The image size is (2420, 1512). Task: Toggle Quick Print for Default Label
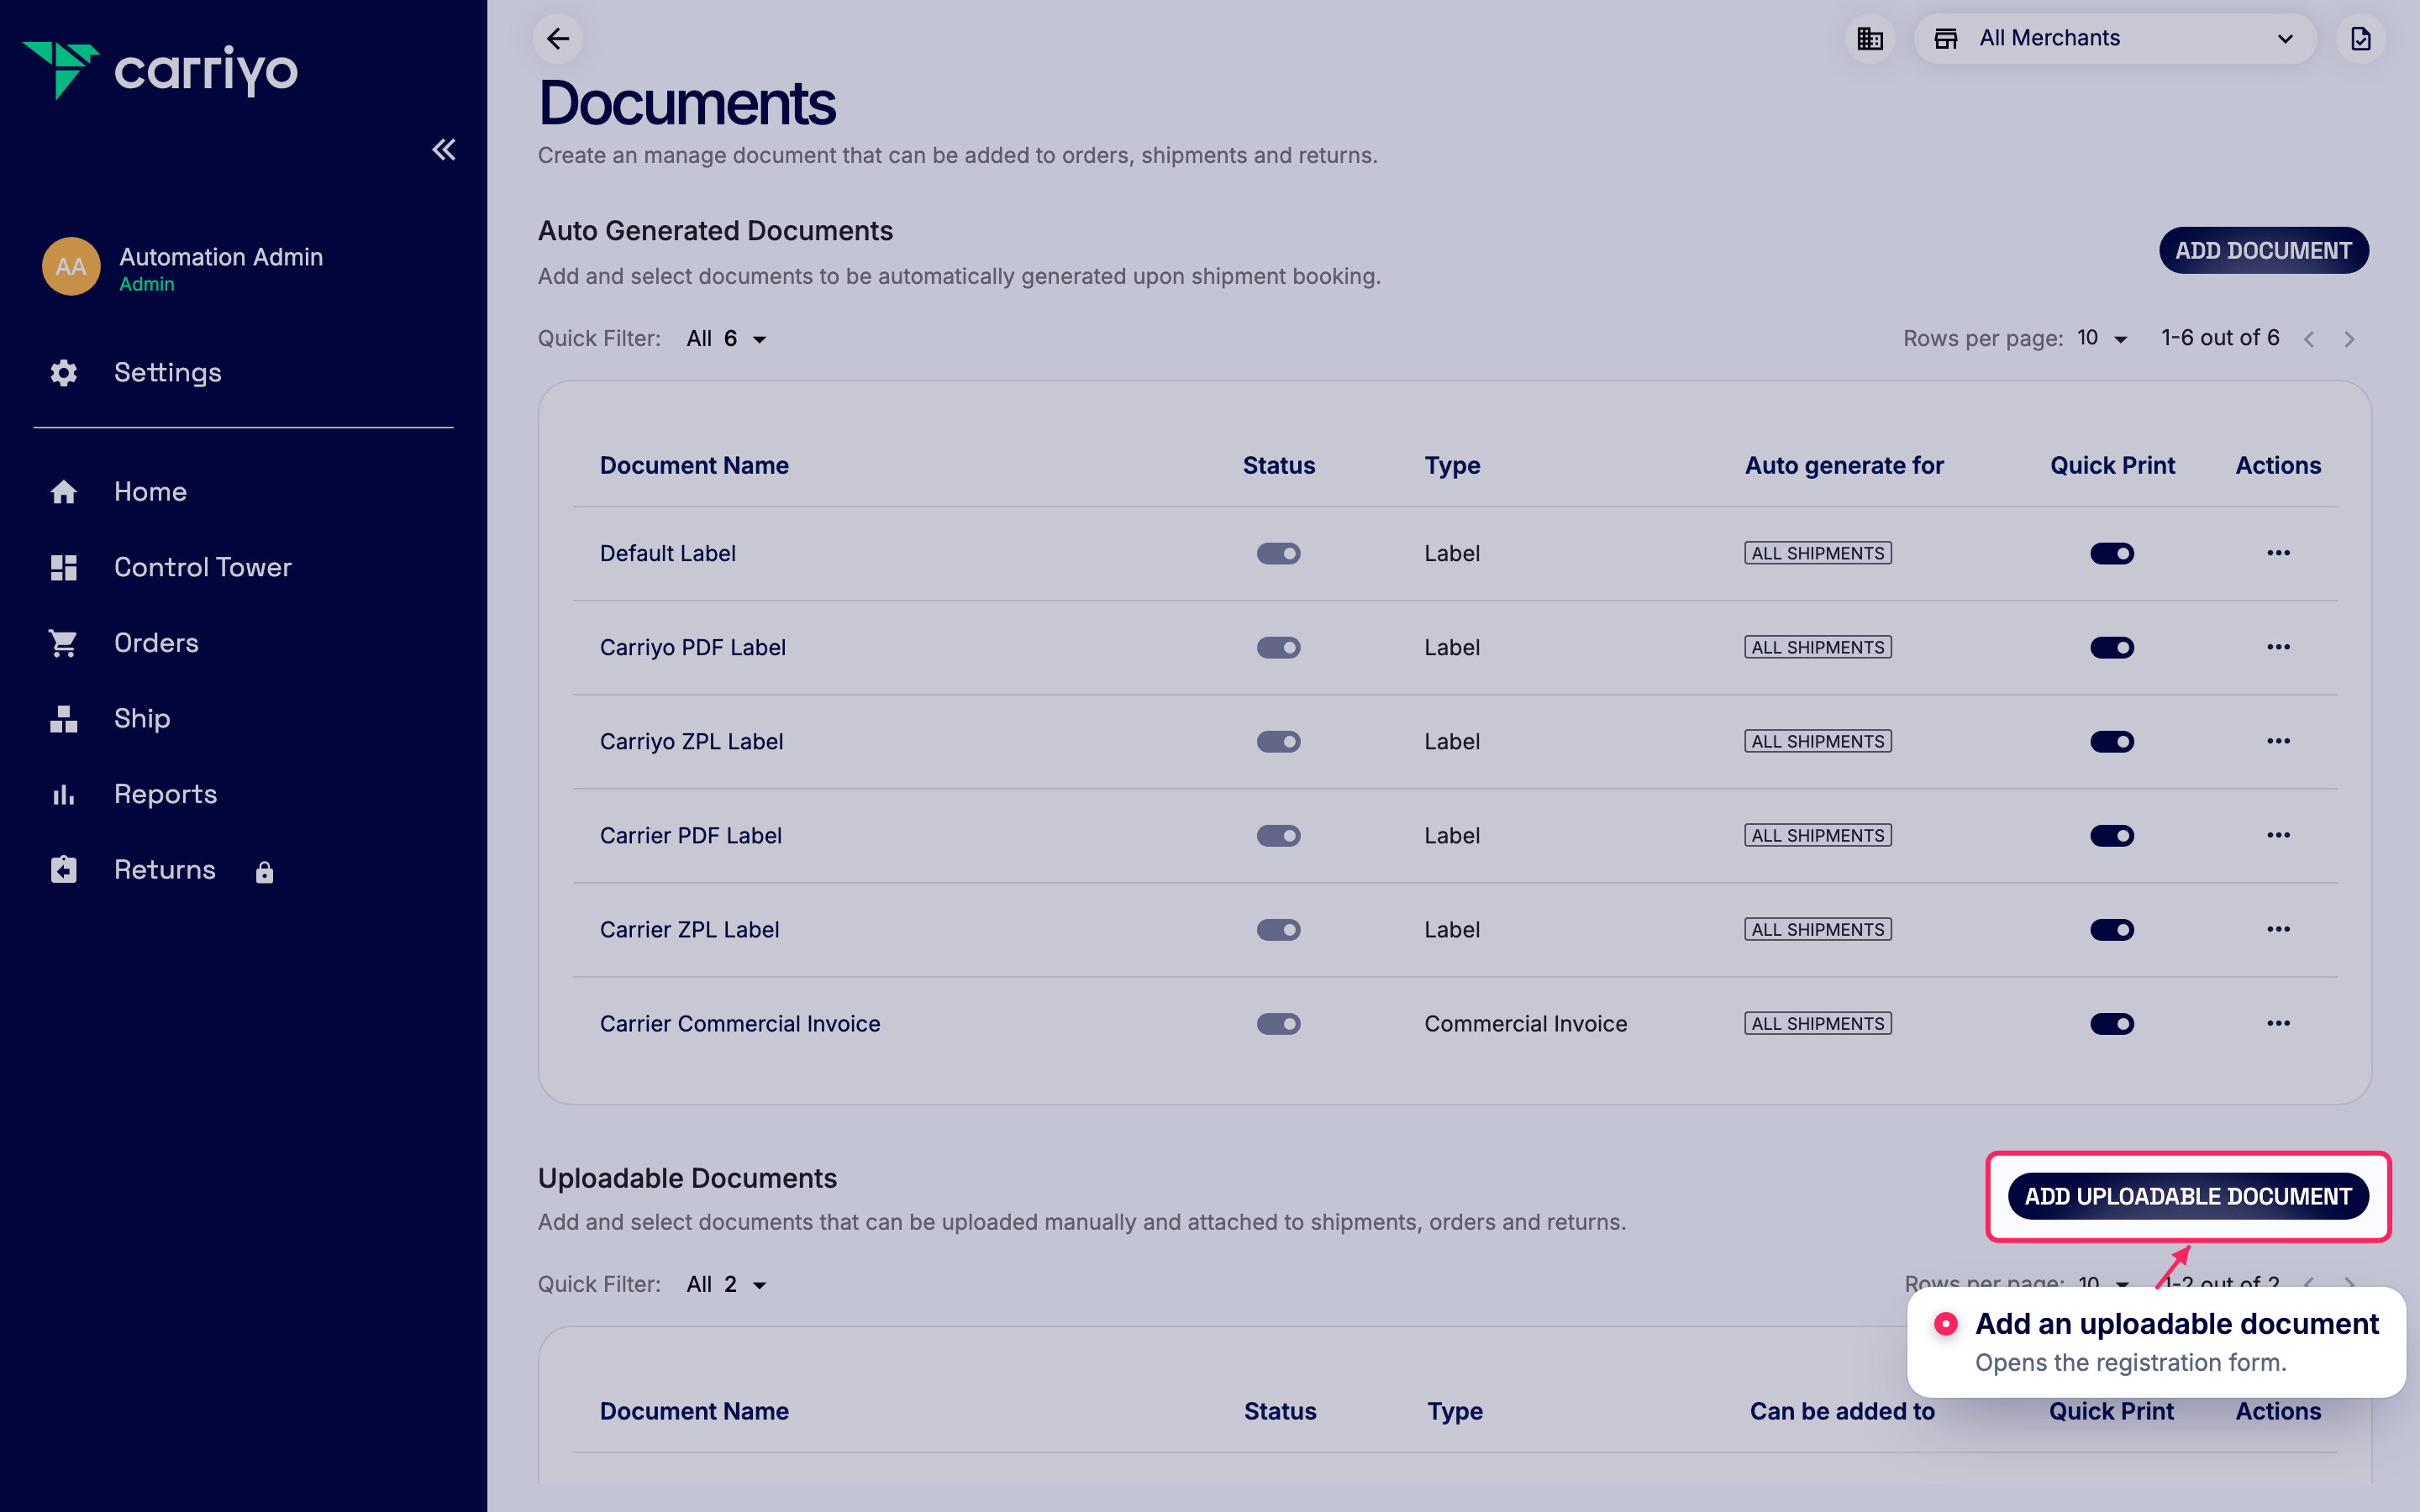(x=2112, y=553)
